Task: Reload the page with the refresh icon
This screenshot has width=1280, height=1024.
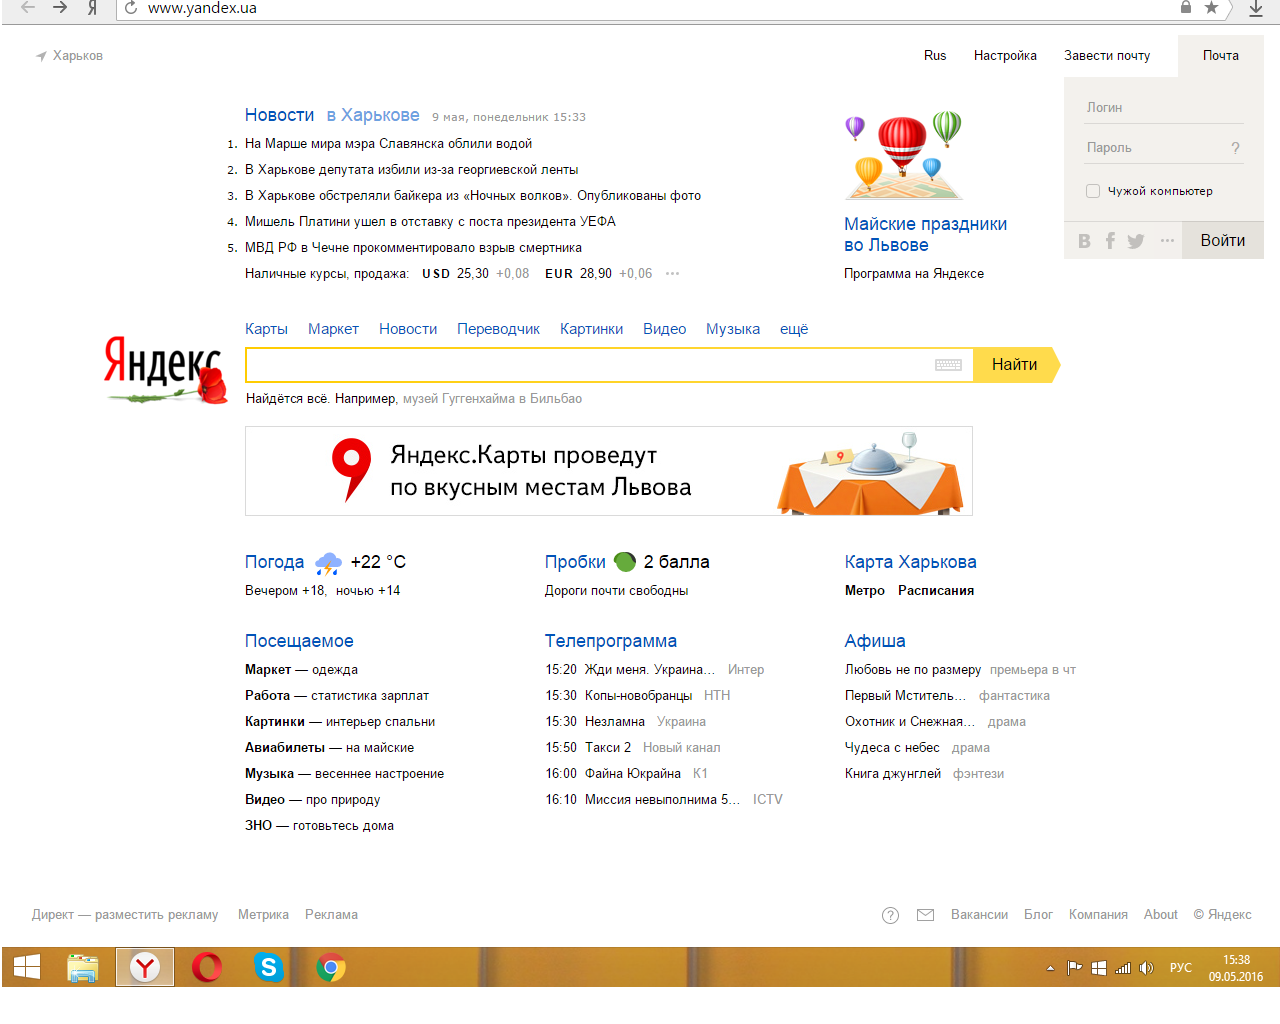Action: (131, 8)
